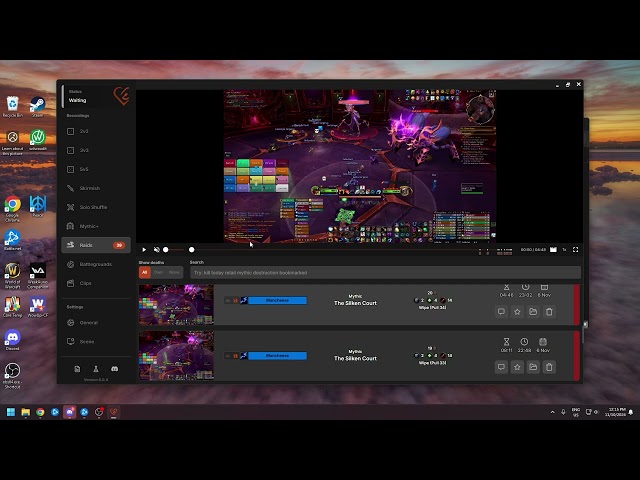The height and width of the screenshot is (480, 640).
Task: Open Chrome from the taskbar
Action: [x=40, y=412]
